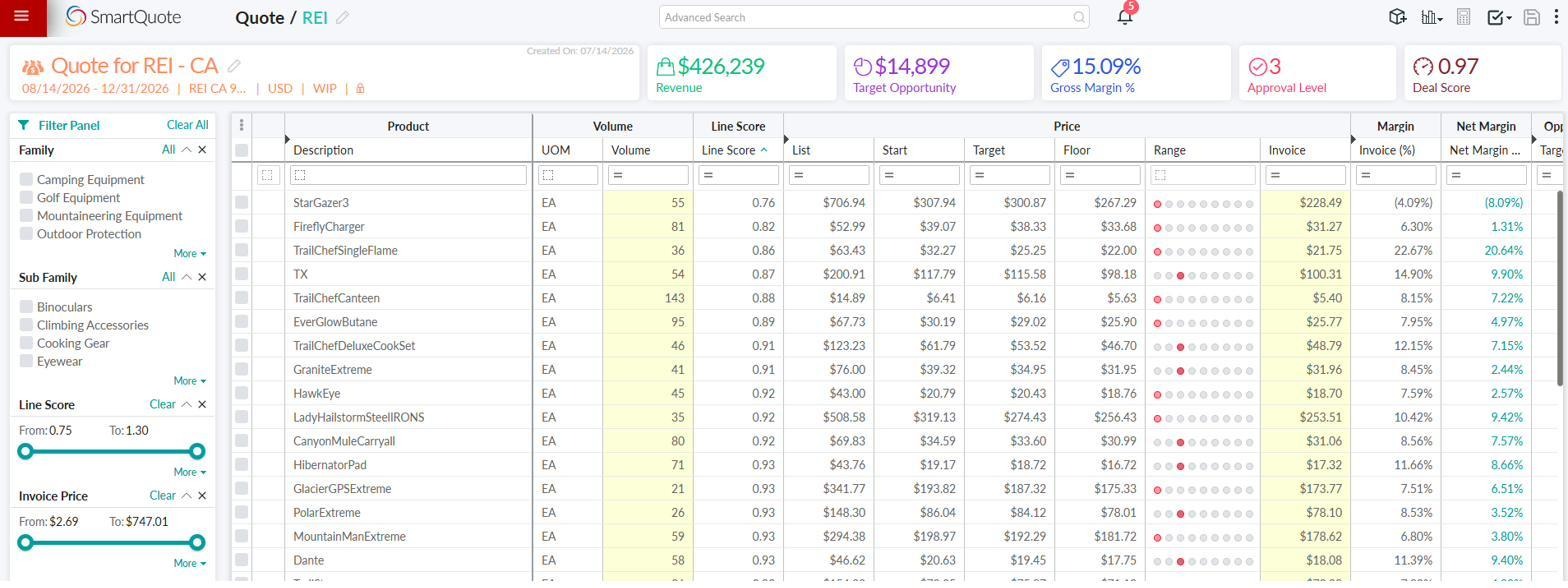Check Camping Equipment family filter
1568x588 pixels.
[x=26, y=179]
